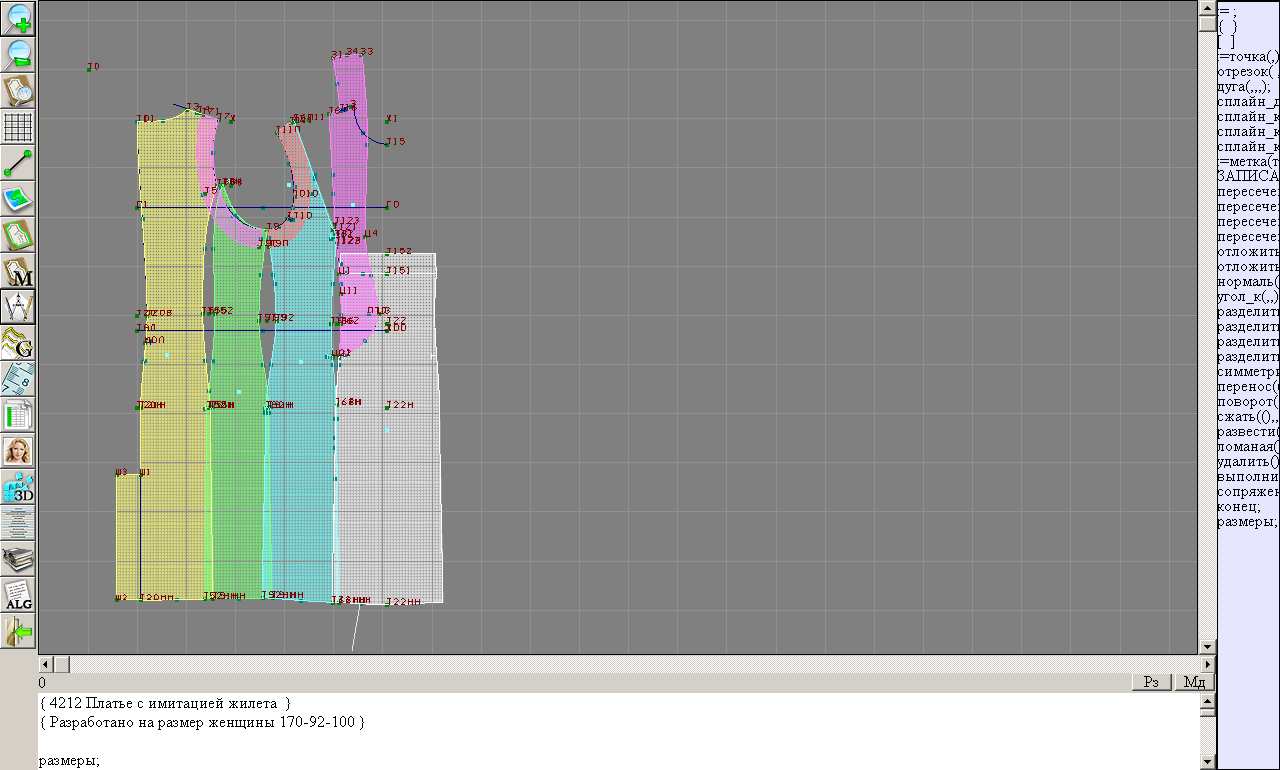This screenshot has width=1280, height=770.
Task: Click the canvas horizontal scrollbar left arrow
Action: coord(44,664)
